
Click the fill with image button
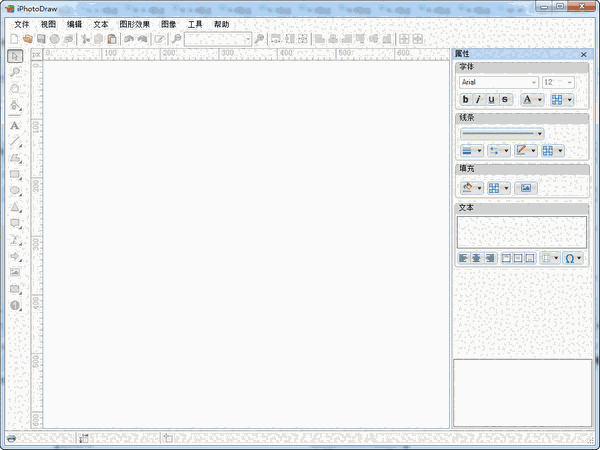click(526, 188)
